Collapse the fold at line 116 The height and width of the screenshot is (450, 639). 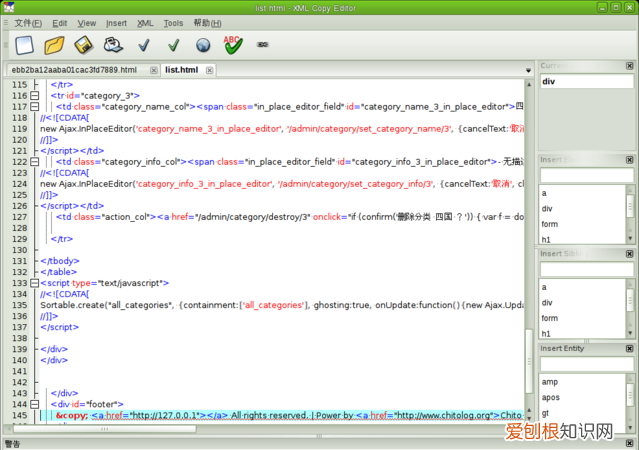(x=34, y=95)
